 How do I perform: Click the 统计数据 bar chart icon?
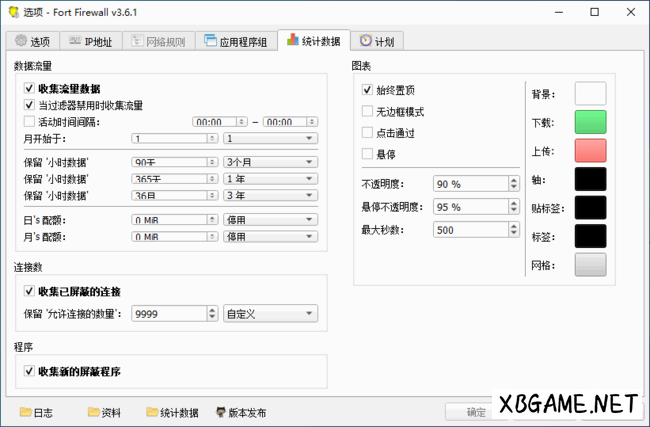[x=291, y=42]
